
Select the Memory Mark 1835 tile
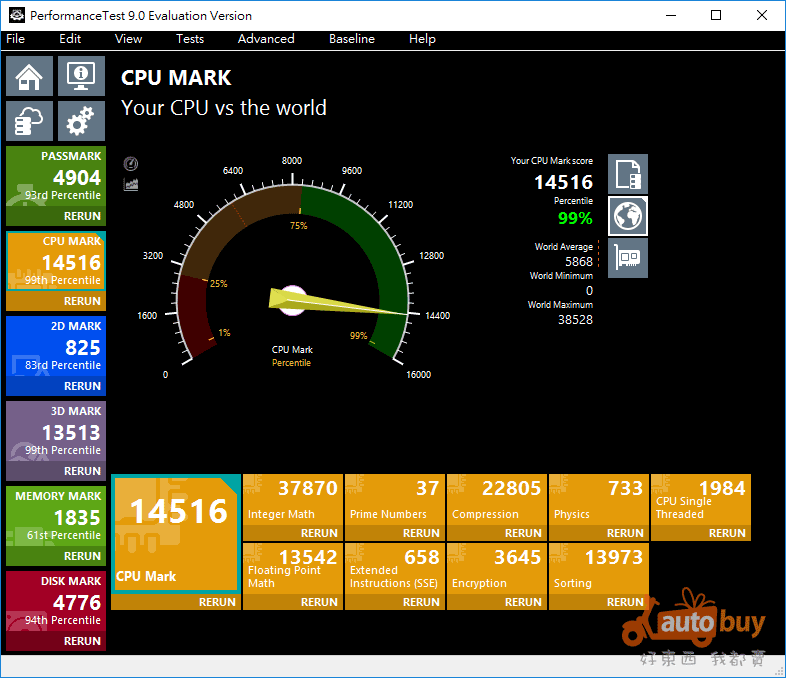pos(56,516)
